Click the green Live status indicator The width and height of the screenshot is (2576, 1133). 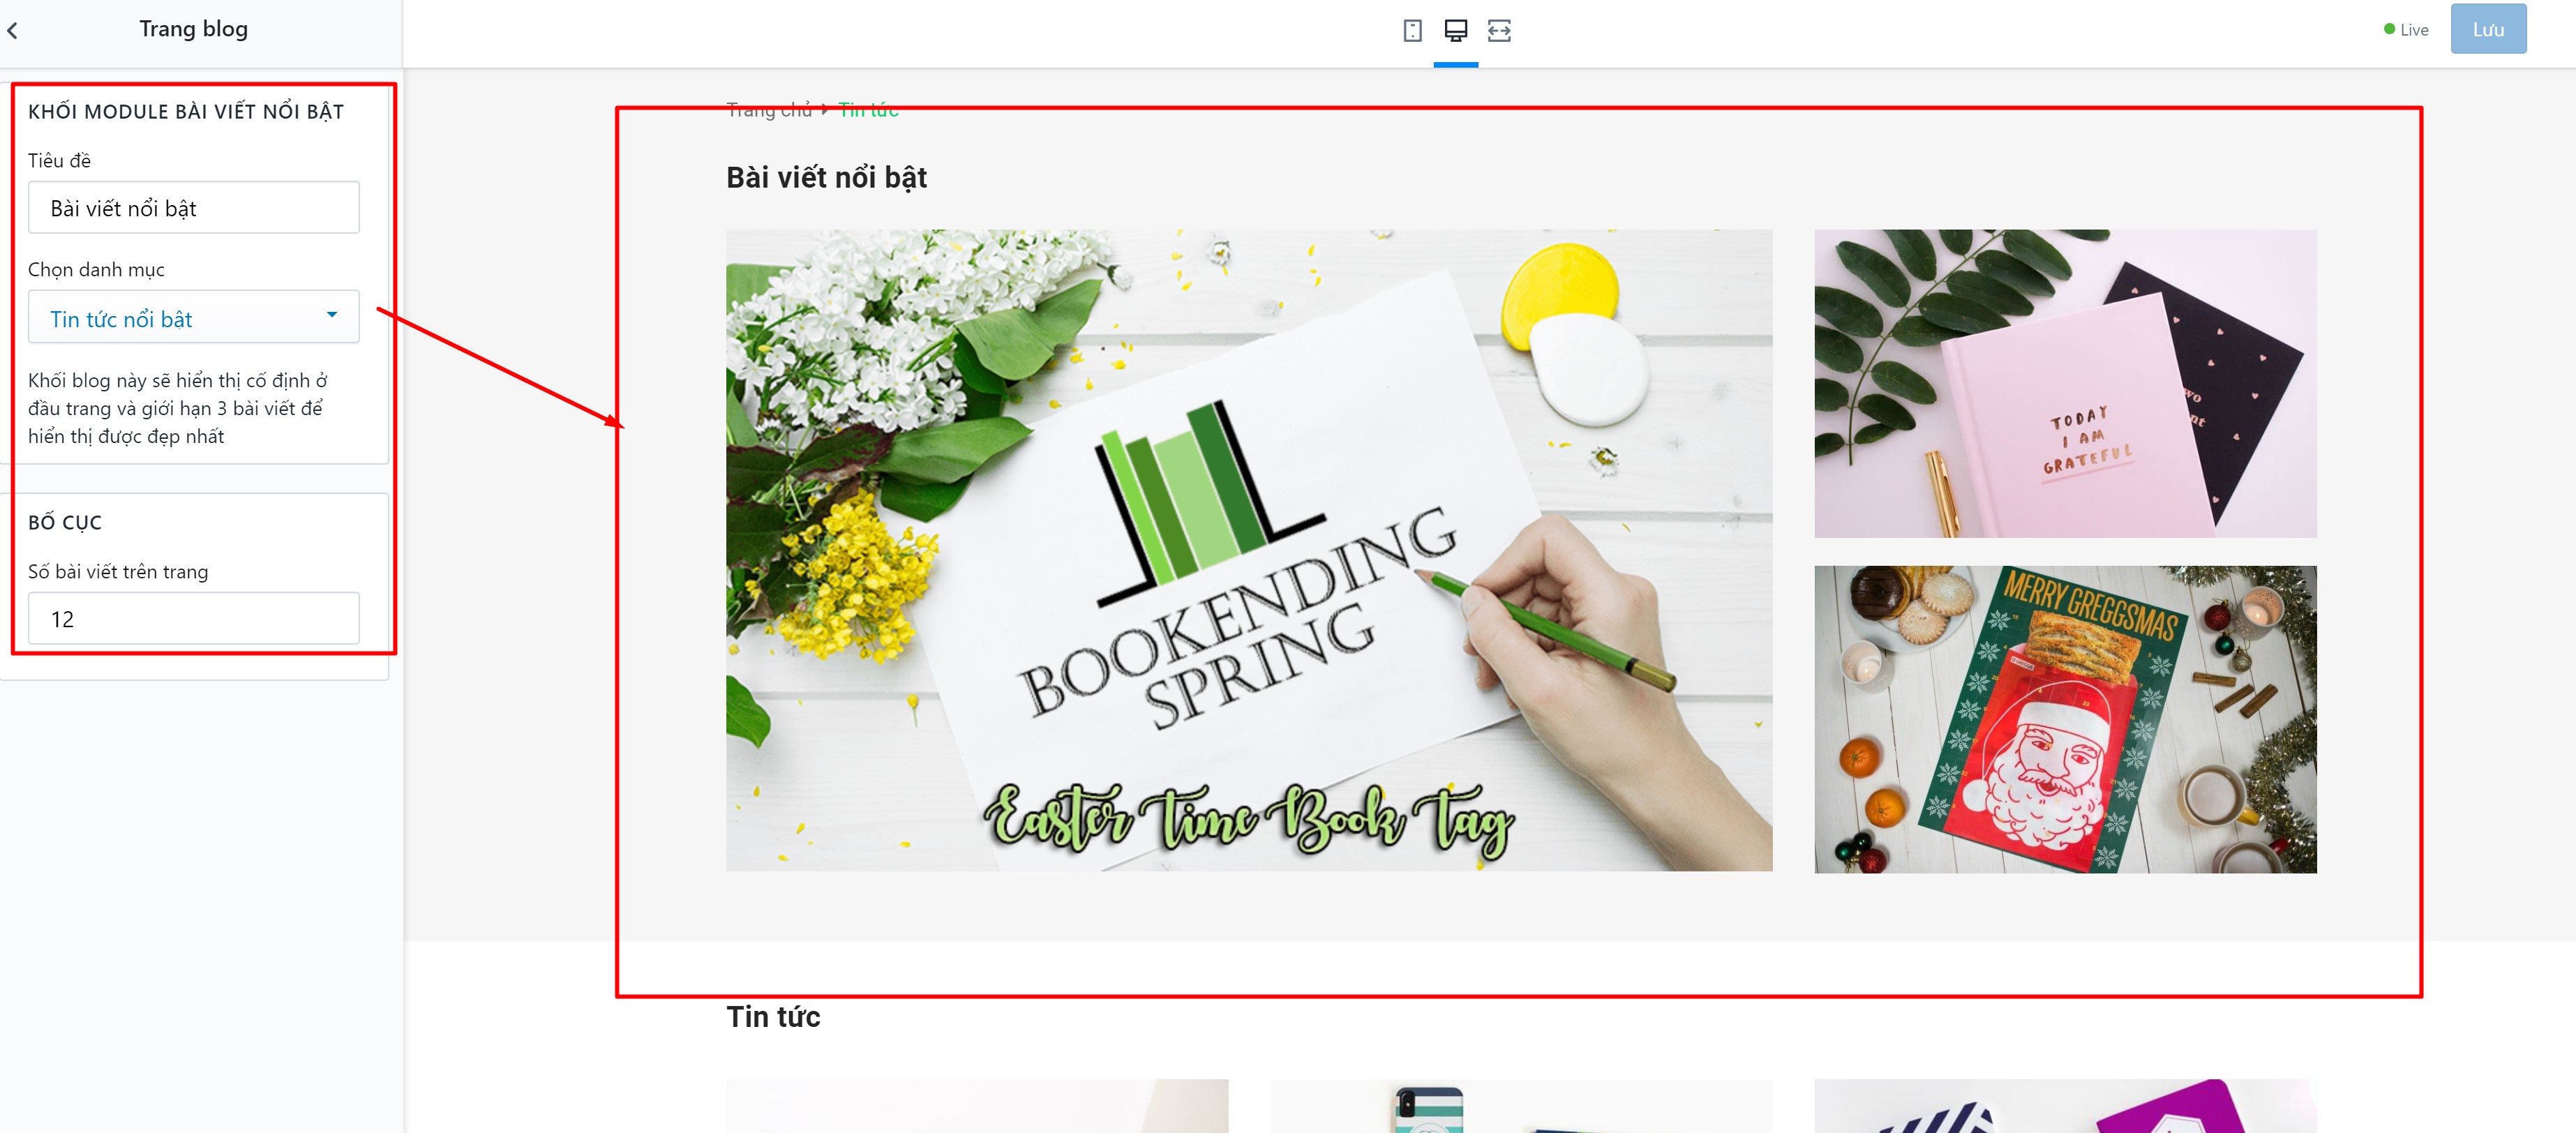(2405, 30)
